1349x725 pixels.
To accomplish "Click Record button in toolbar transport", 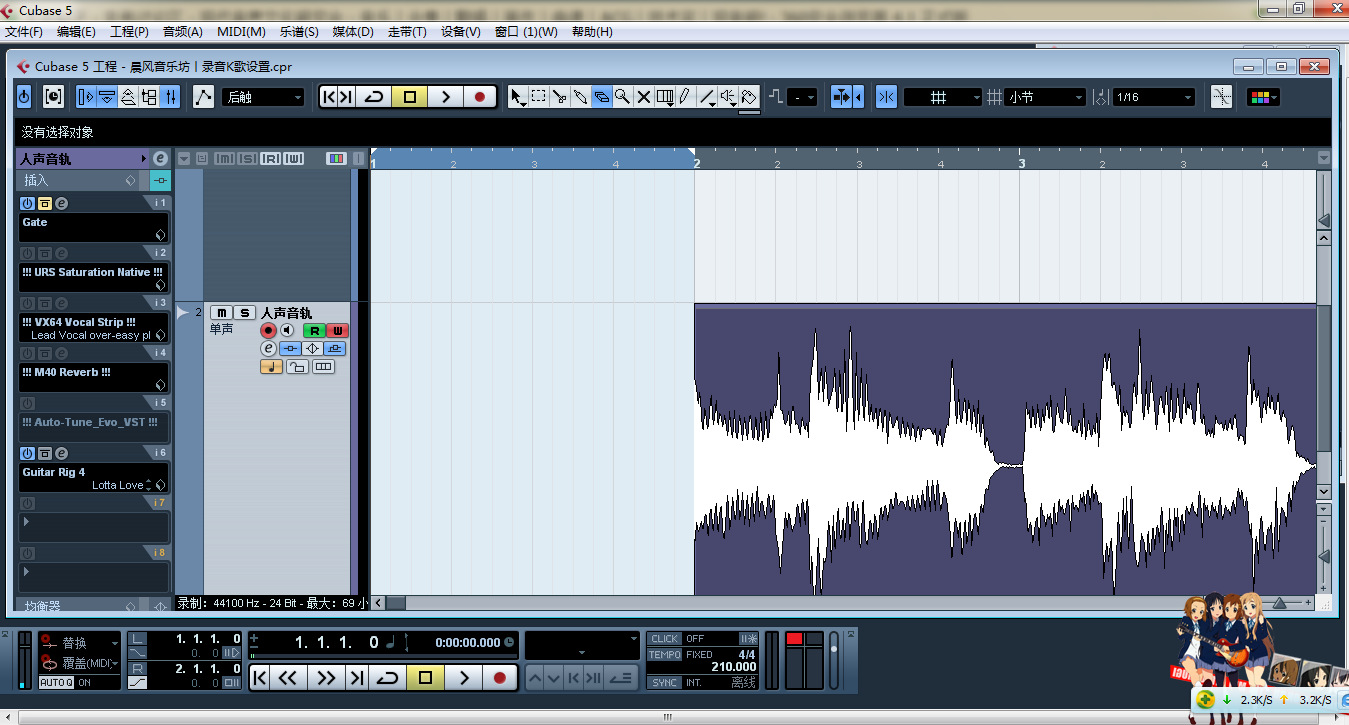I will 480,97.
